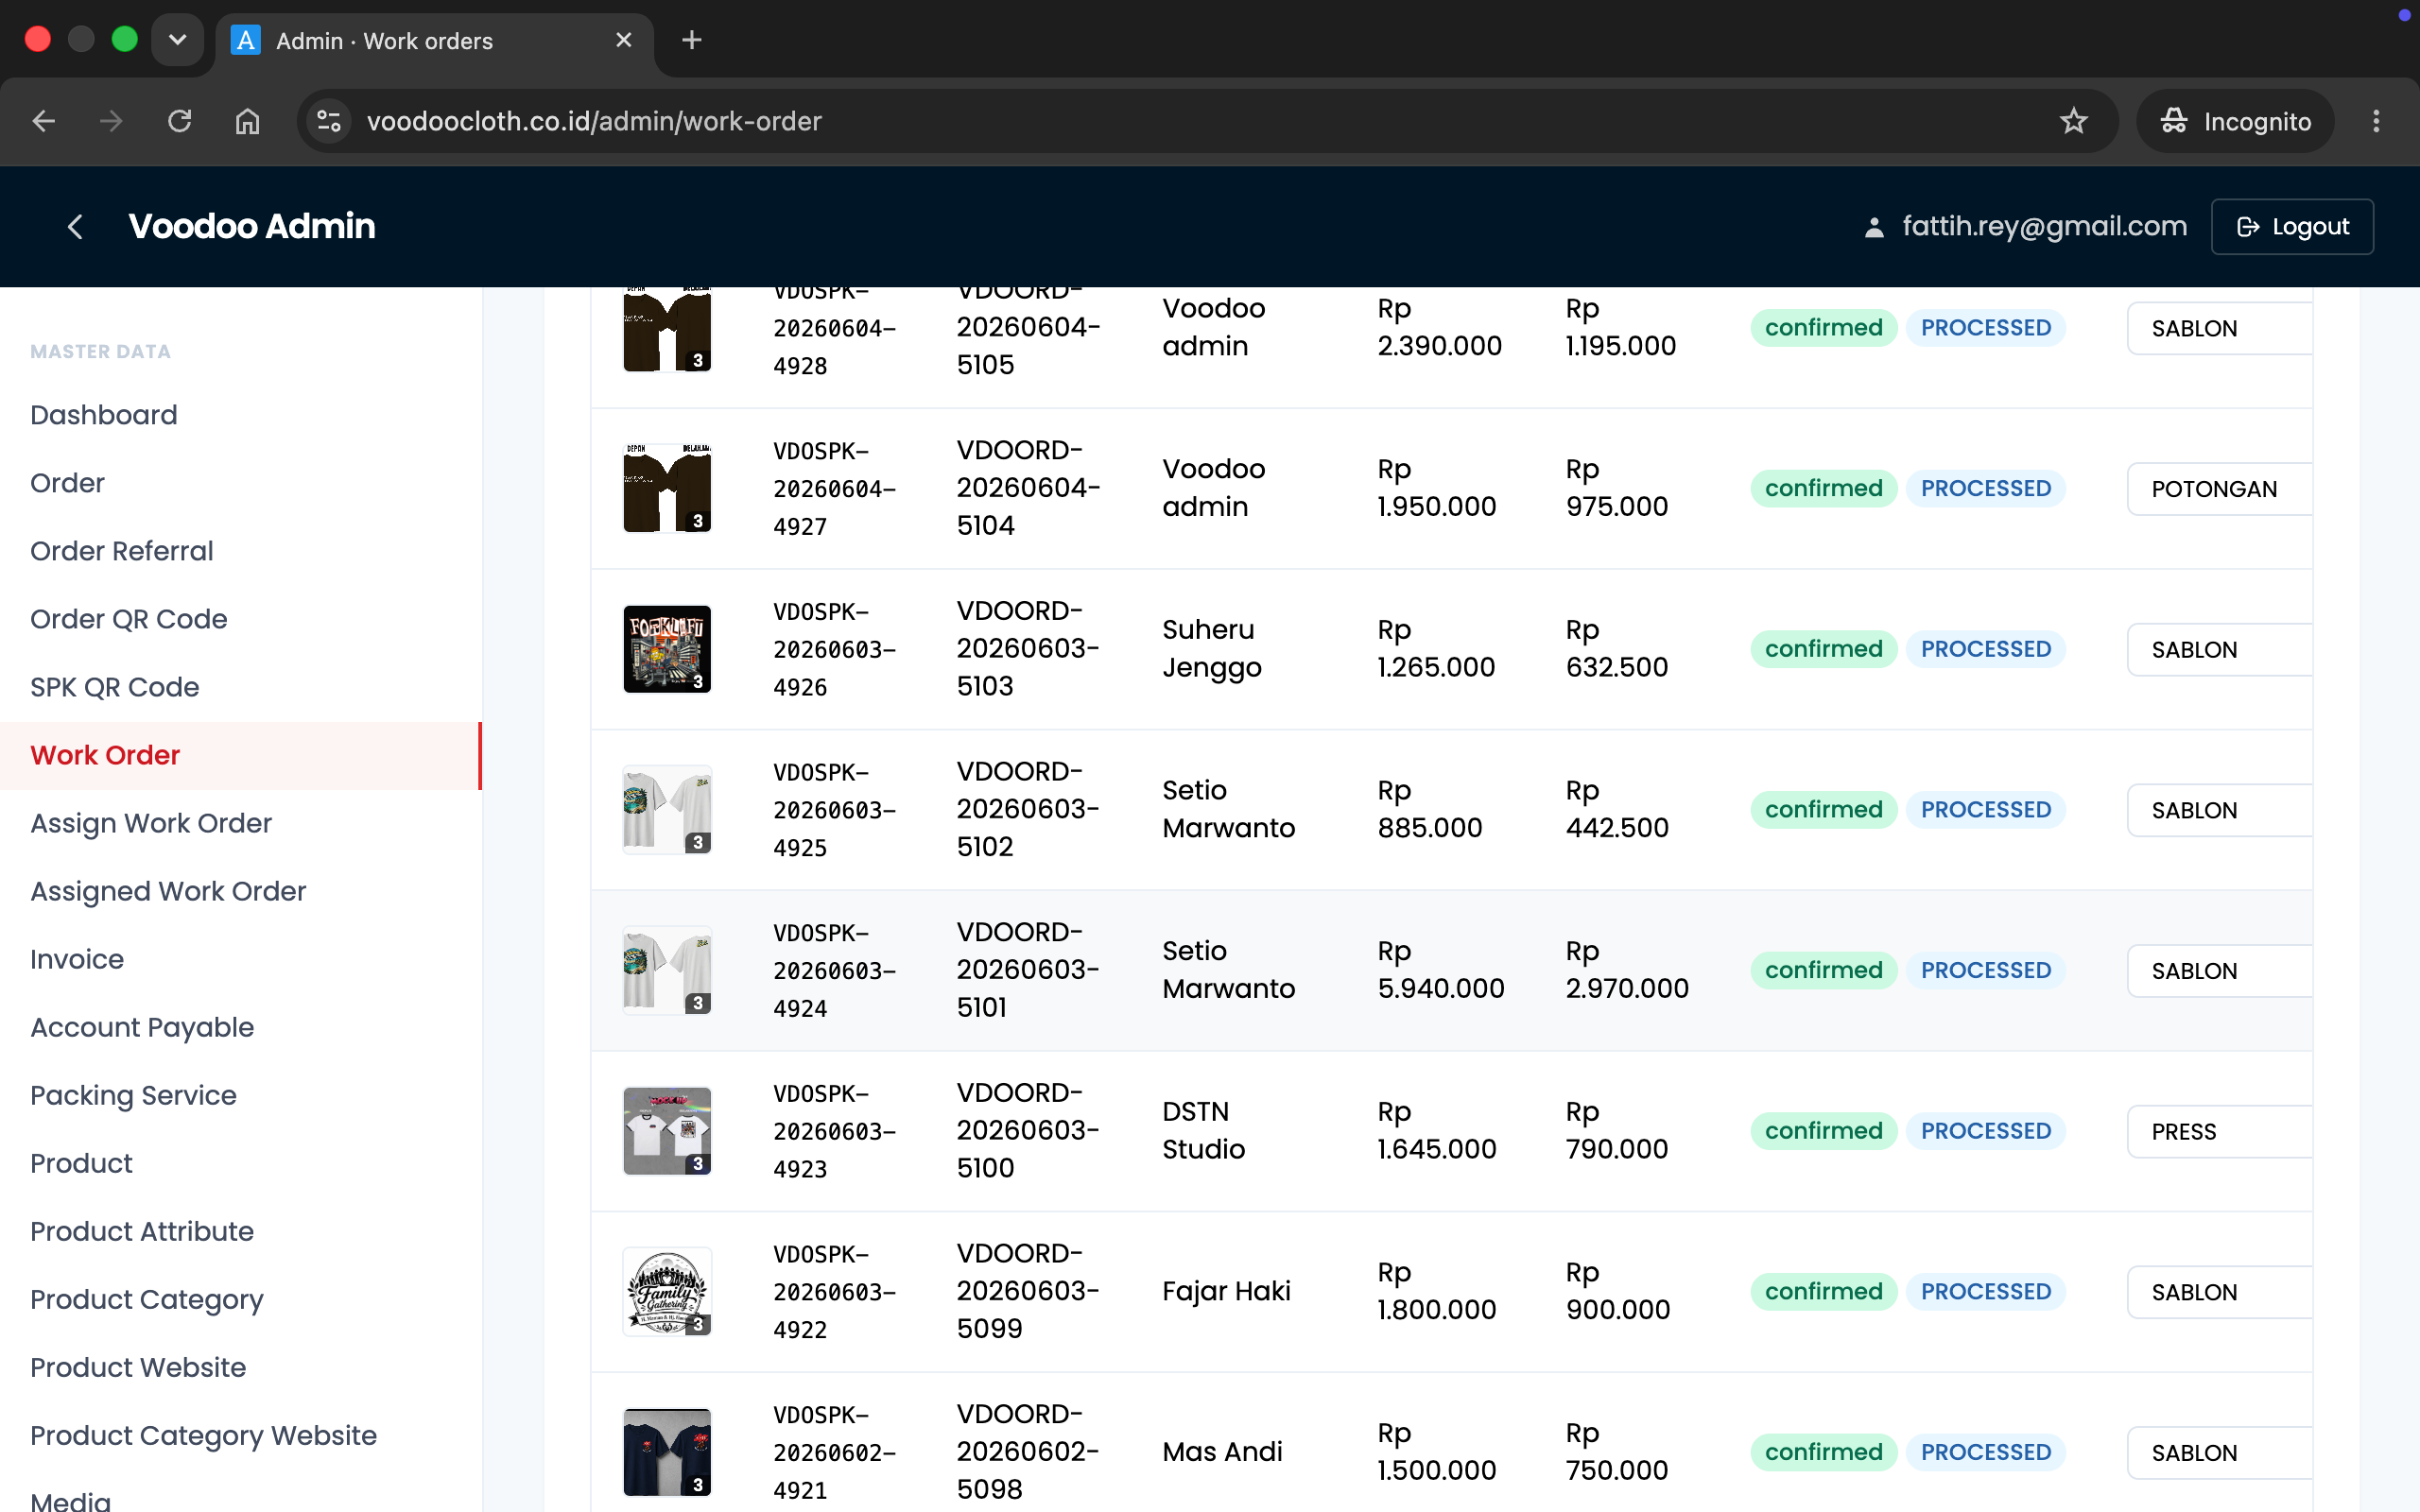Open a new browser tab with plus icon
2420x1512 pixels.
691,40
